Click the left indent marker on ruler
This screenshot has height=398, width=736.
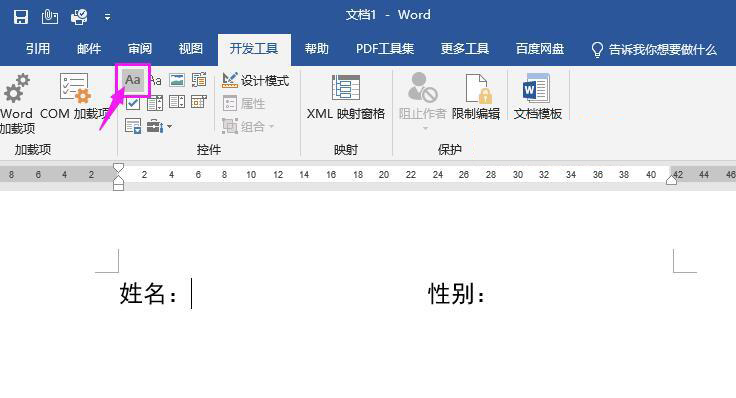[x=119, y=186]
